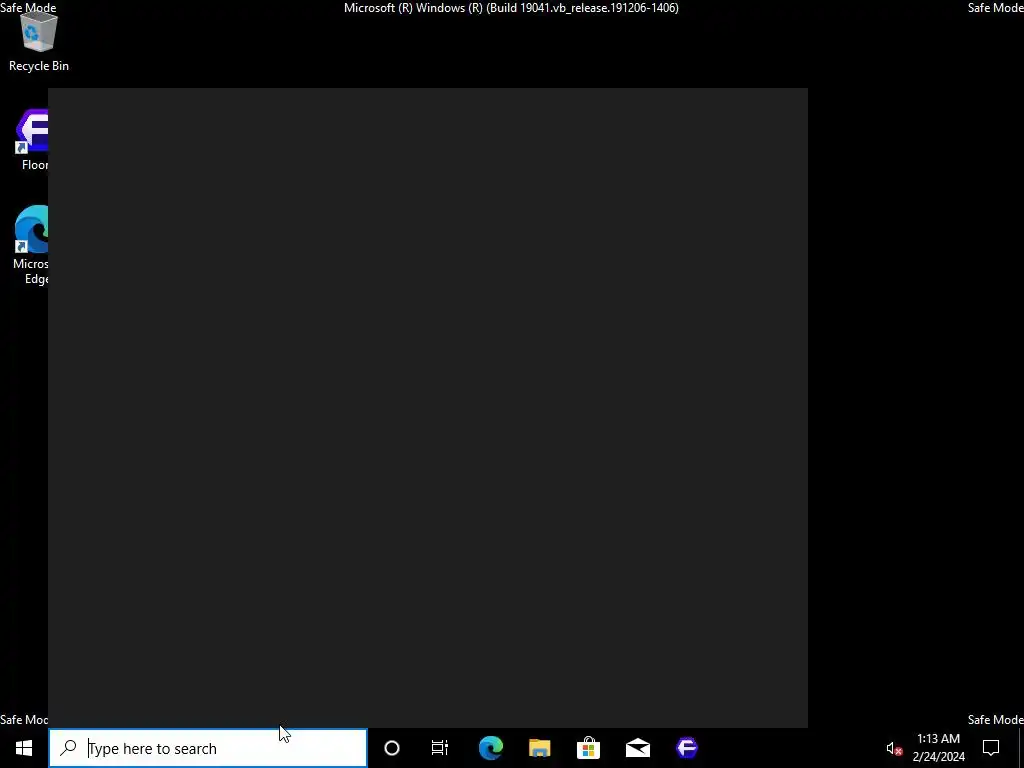Open Cortana from the taskbar circle
Image resolution: width=1024 pixels, height=768 pixels.
pyautogui.click(x=392, y=748)
